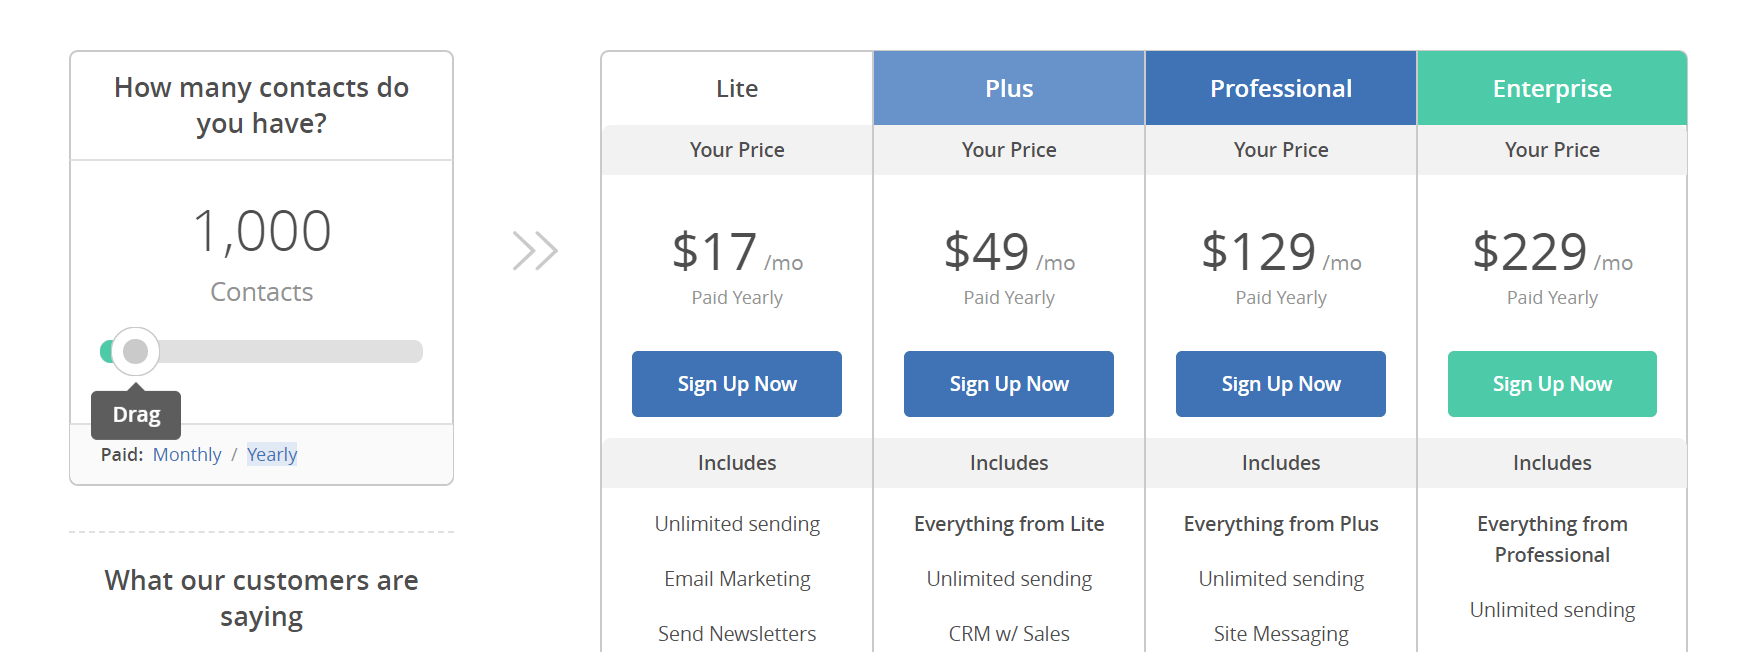
Task: Select the Enterprise plan header
Action: click(1552, 88)
